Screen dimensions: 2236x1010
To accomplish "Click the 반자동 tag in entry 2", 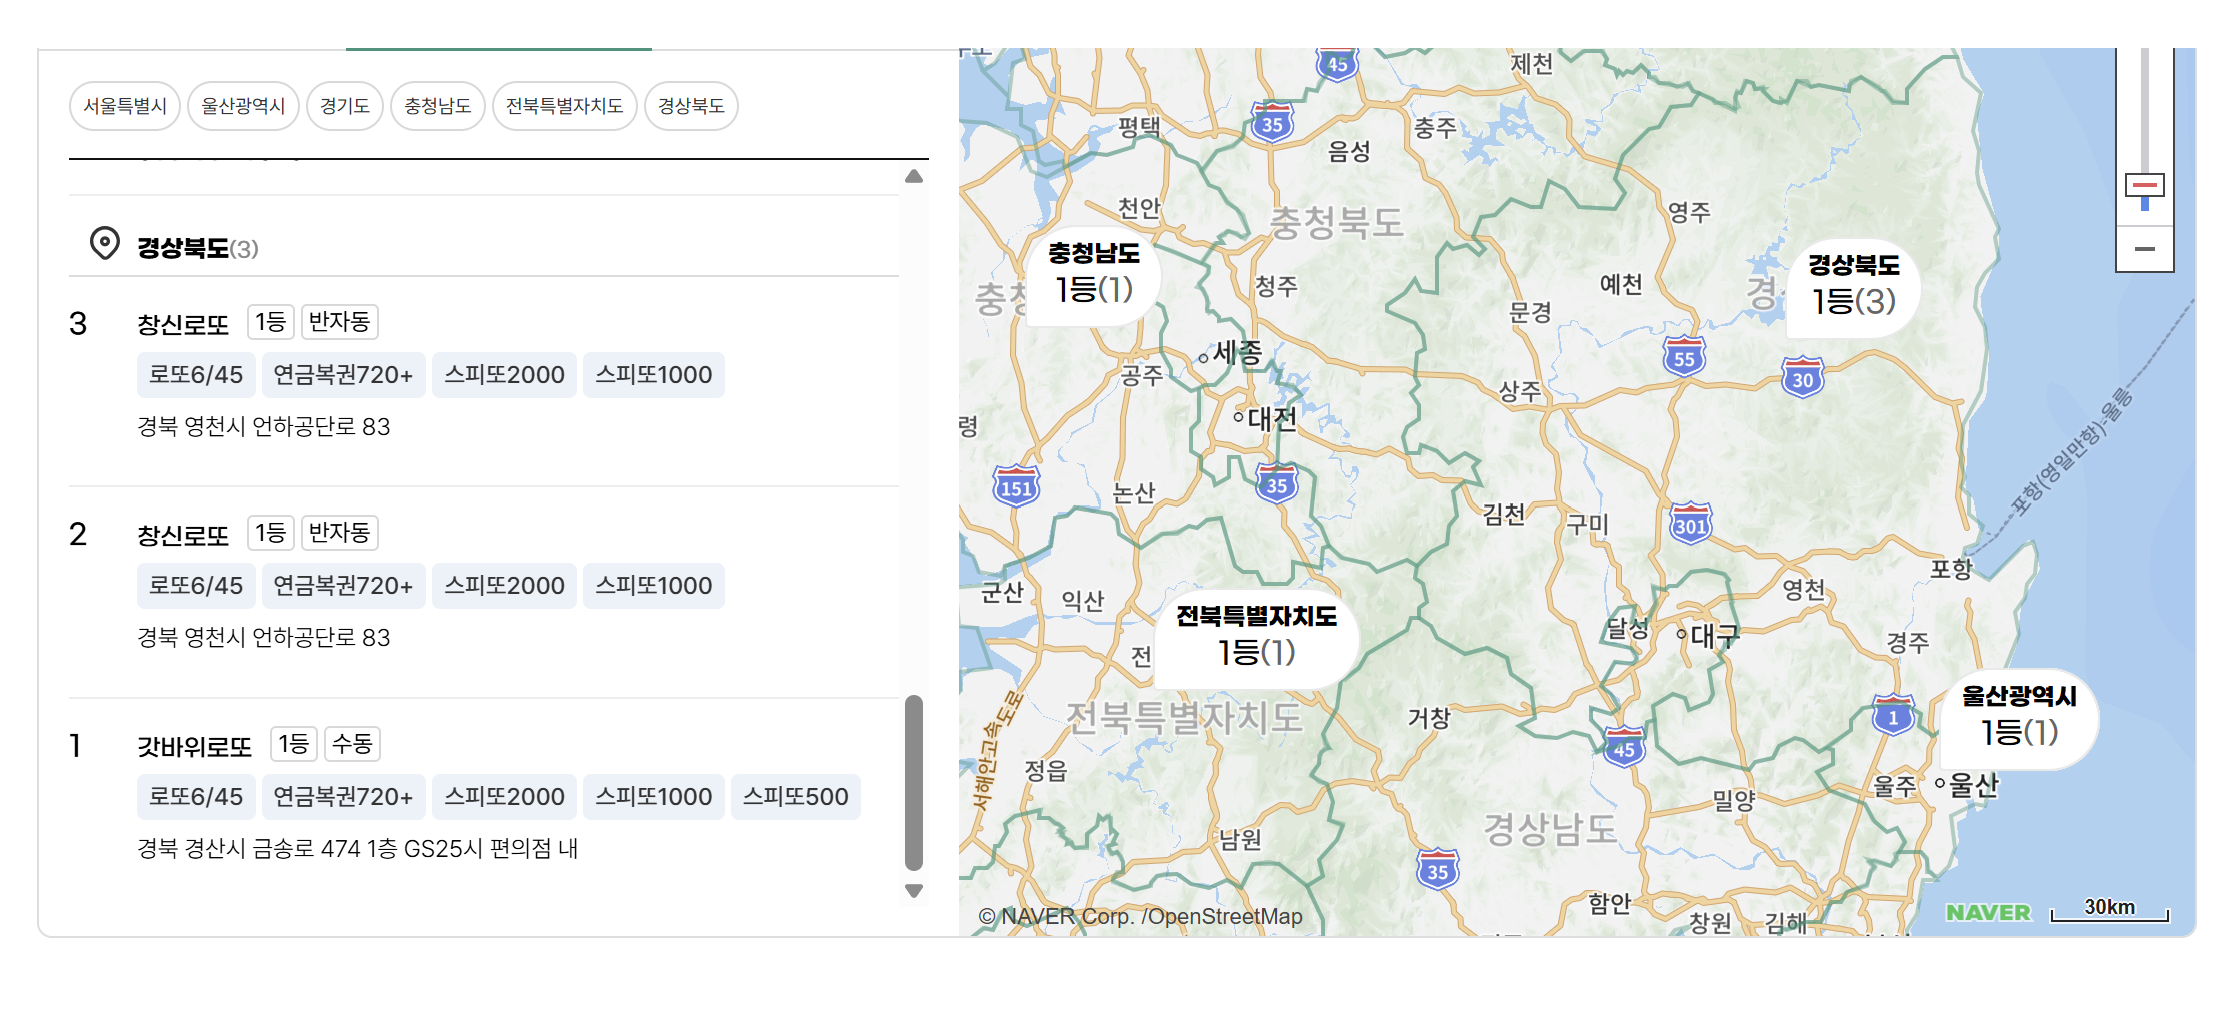I will 340,533.
